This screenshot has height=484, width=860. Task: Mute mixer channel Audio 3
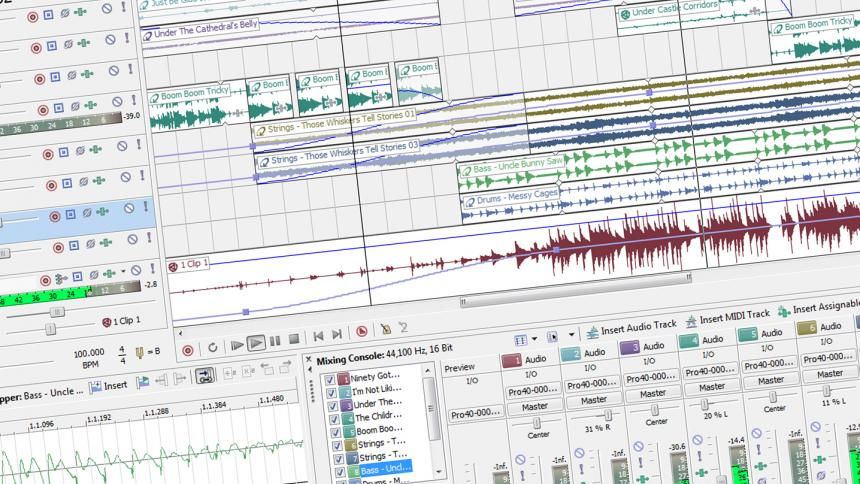pos(638,446)
